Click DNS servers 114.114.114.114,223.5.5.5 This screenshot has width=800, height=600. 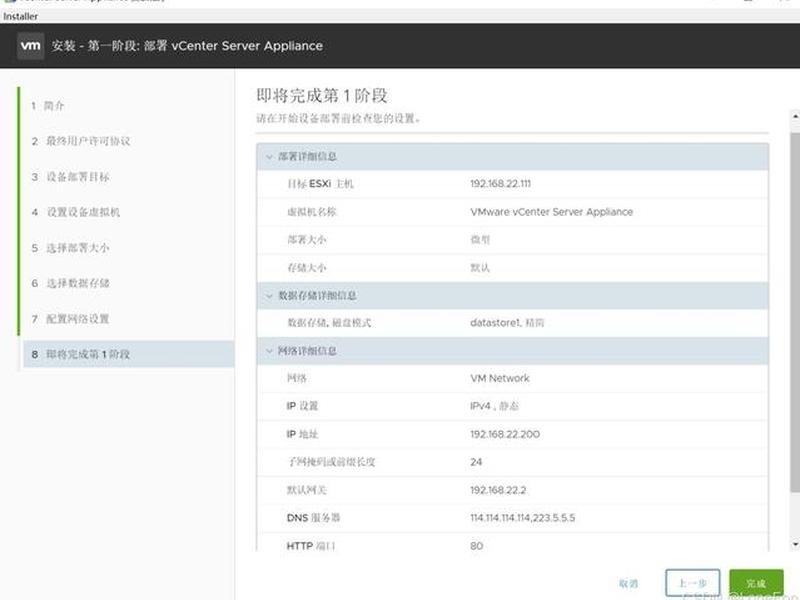click(522, 518)
